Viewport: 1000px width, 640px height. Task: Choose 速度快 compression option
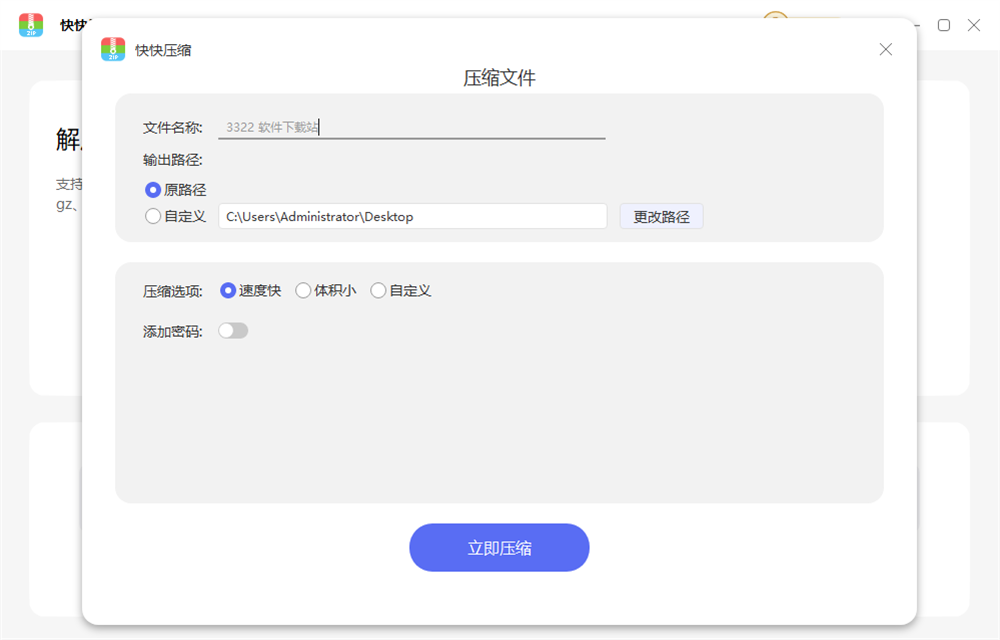pyautogui.click(x=227, y=291)
